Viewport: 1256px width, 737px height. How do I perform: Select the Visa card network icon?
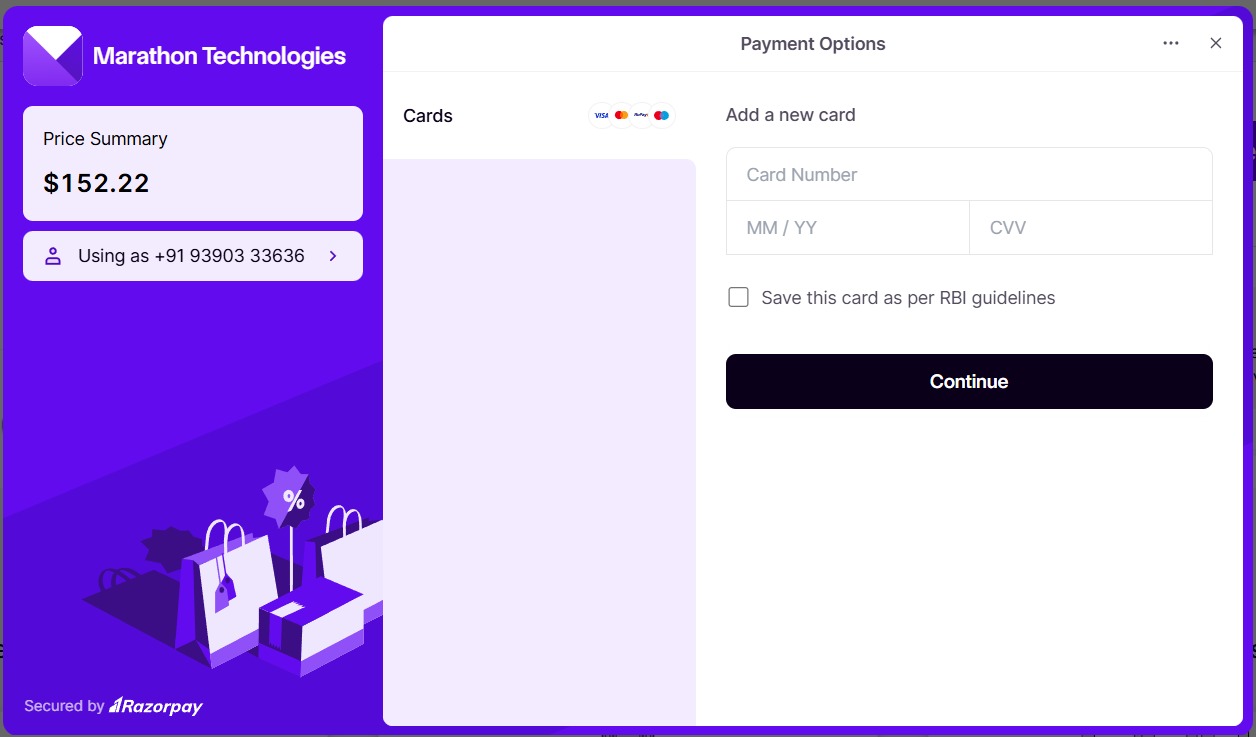tap(601, 115)
